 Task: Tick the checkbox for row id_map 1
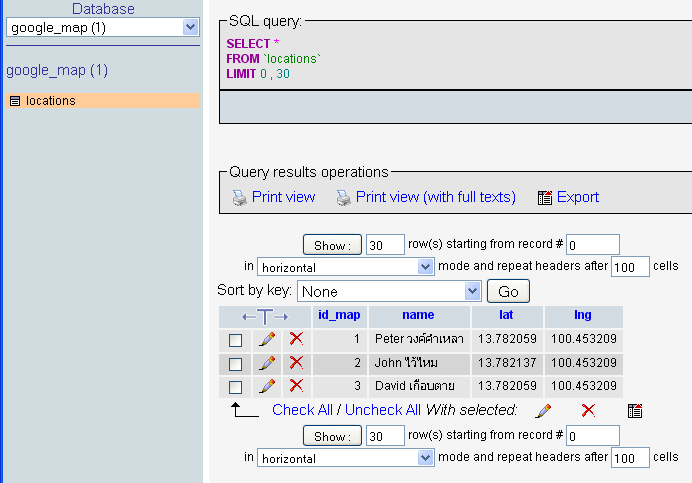[236, 340]
